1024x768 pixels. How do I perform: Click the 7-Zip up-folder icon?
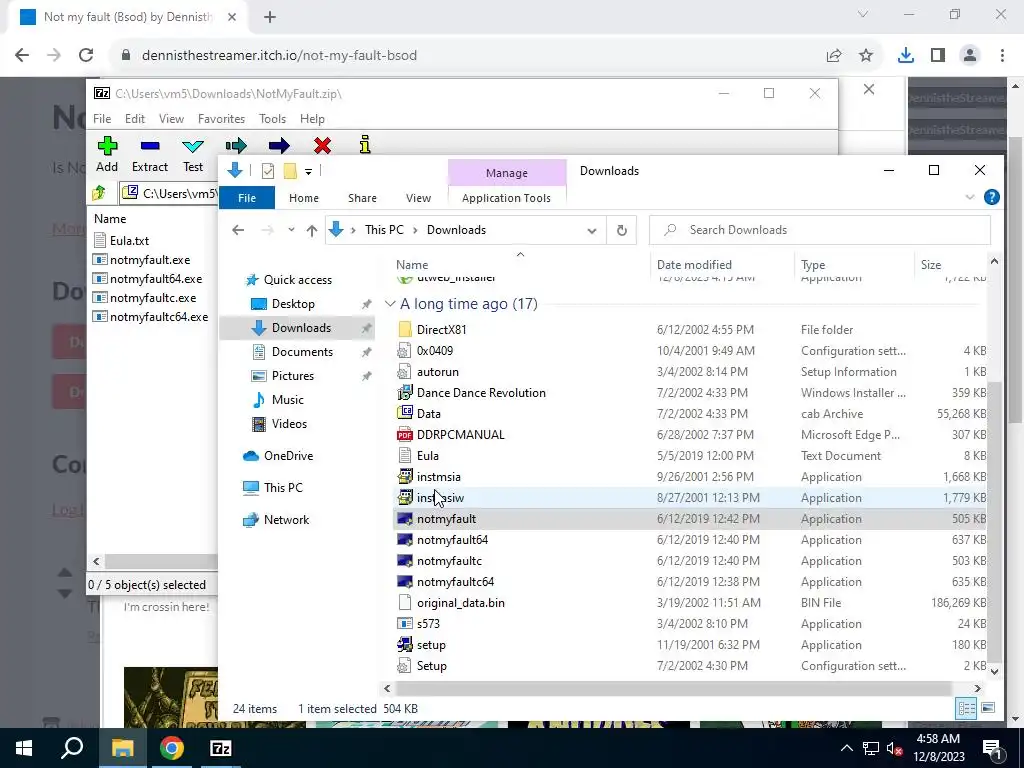[99, 193]
